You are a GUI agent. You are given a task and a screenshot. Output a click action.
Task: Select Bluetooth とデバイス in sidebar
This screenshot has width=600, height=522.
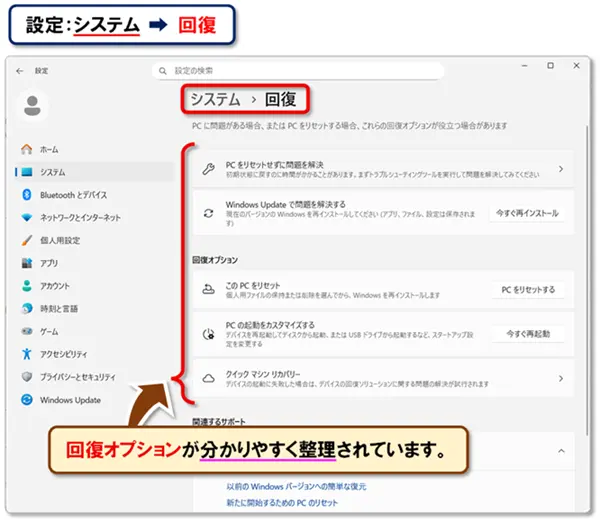pyautogui.click(x=73, y=195)
